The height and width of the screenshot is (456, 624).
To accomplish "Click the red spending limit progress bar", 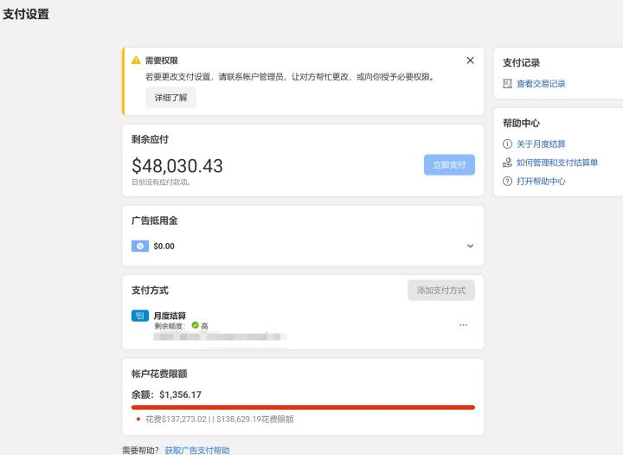I will (x=303, y=407).
